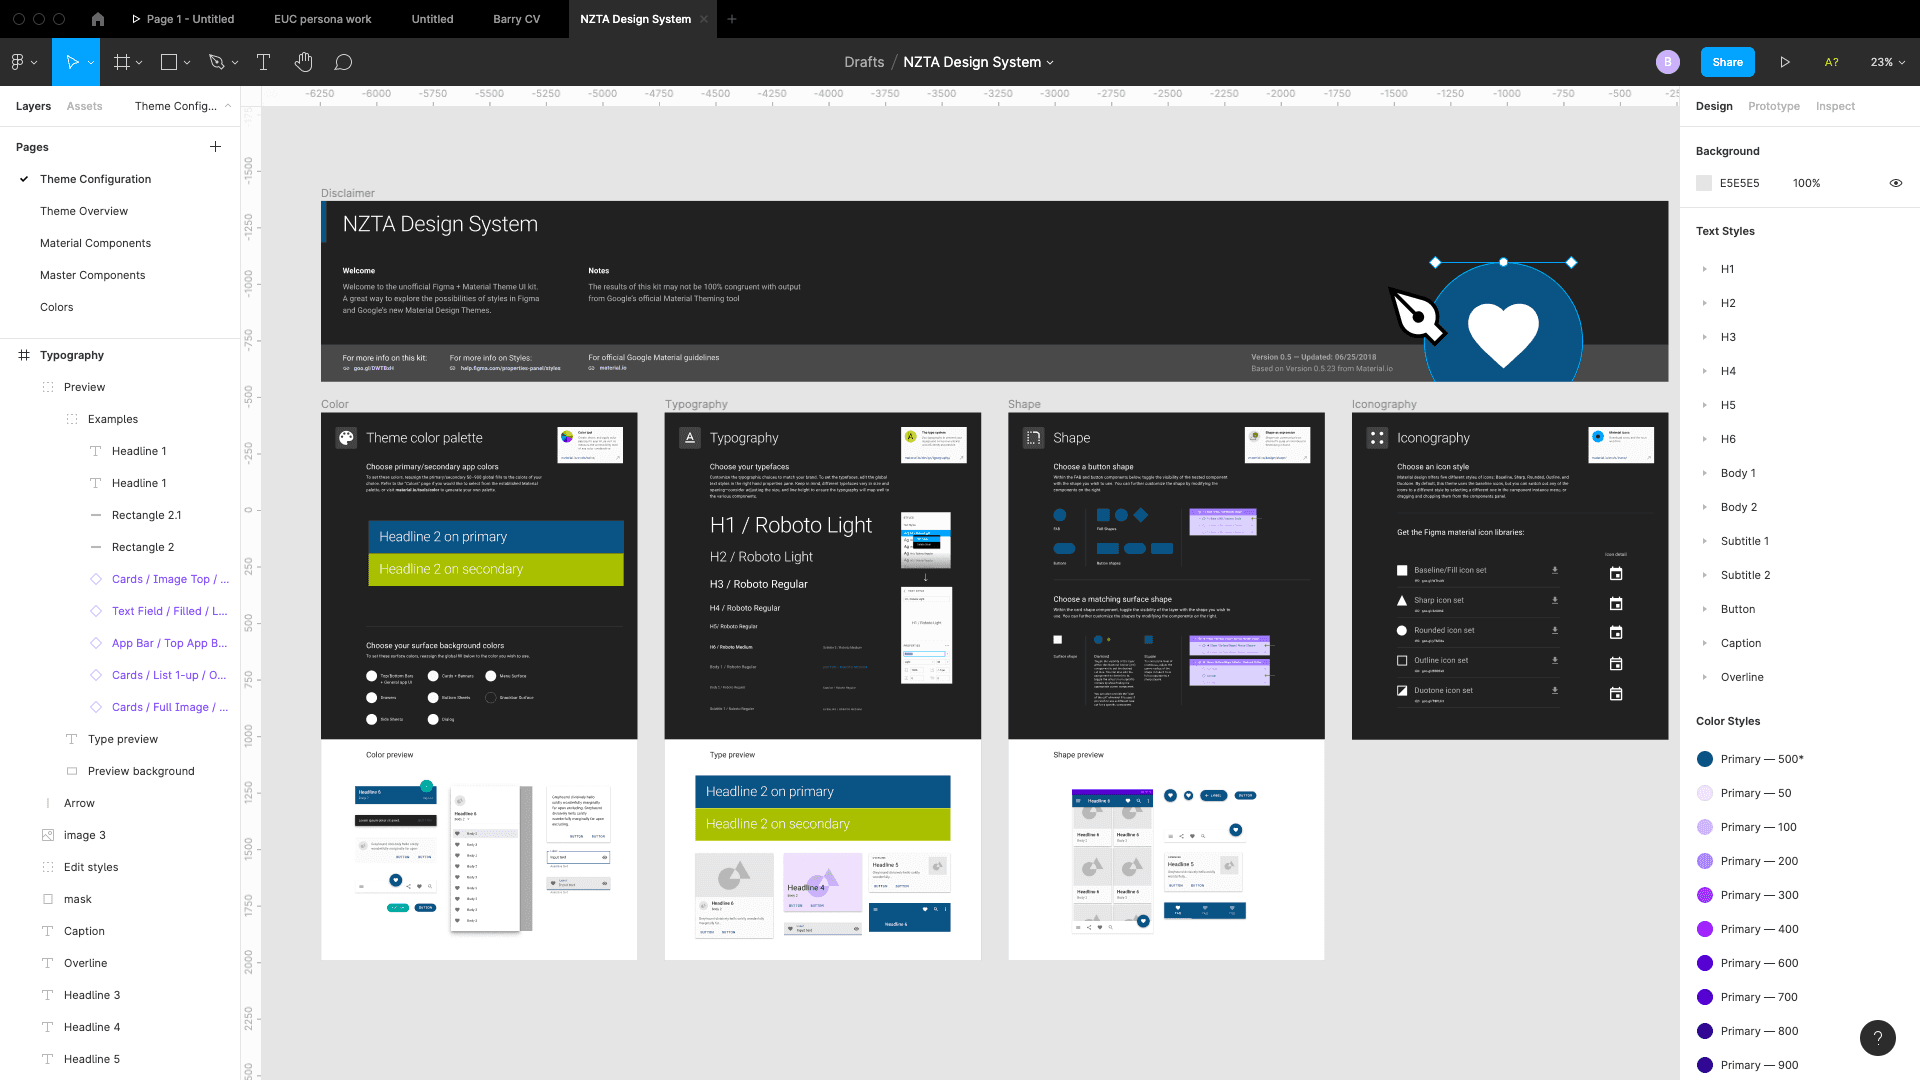The height and width of the screenshot is (1080, 1920).
Task: Click the App Bar / Top App instance icon
Action: [96, 643]
